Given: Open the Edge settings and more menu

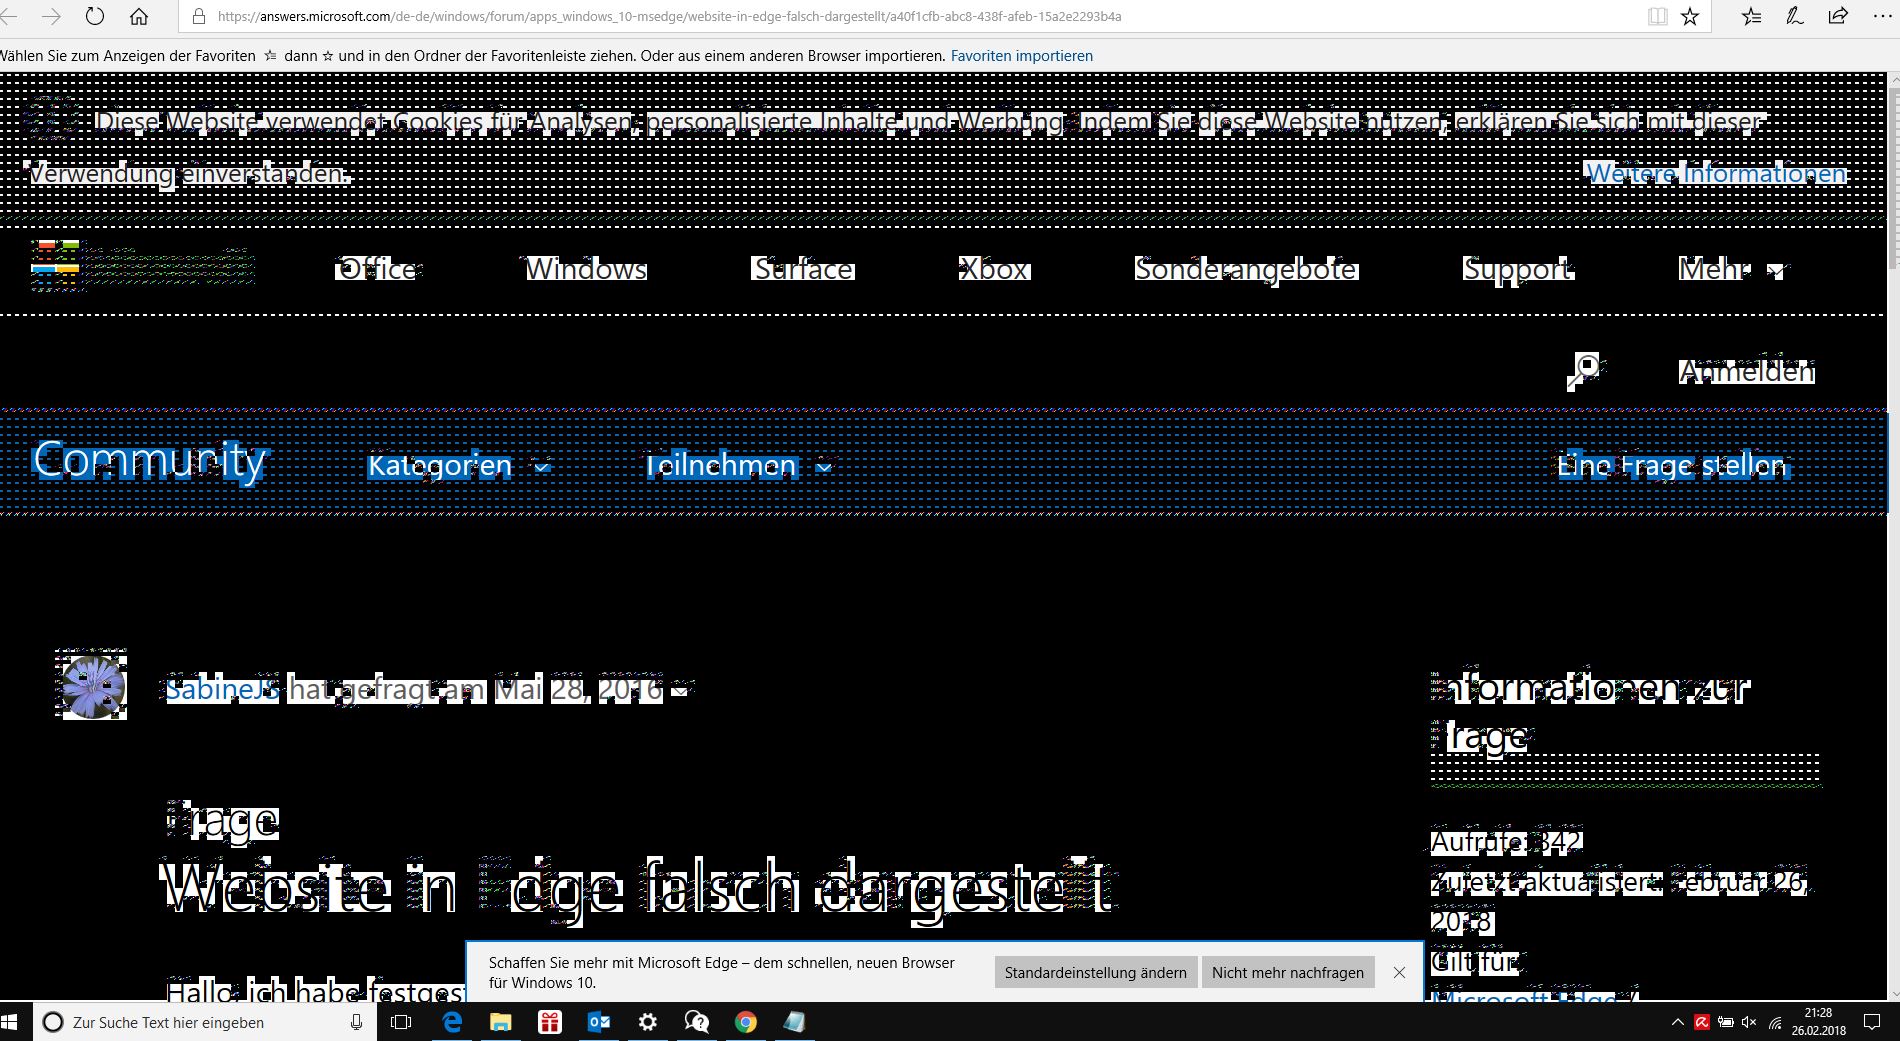Looking at the screenshot, I should 1882,16.
